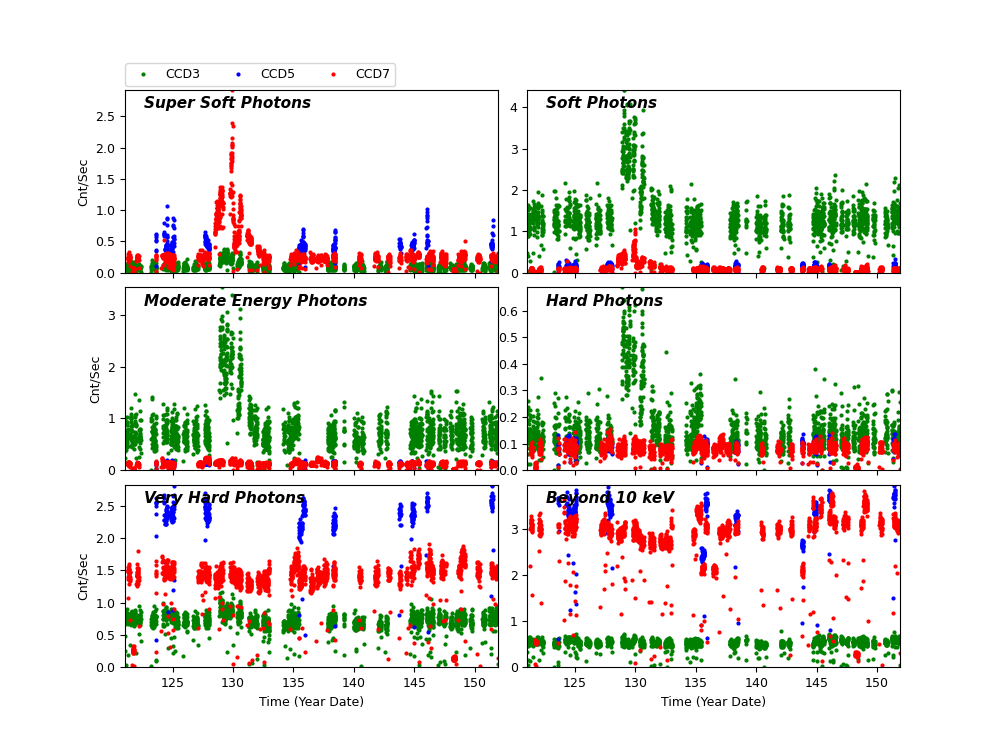The height and width of the screenshot is (750, 1000).
Task: Click the Hard Photons panel title
Action: (x=604, y=301)
